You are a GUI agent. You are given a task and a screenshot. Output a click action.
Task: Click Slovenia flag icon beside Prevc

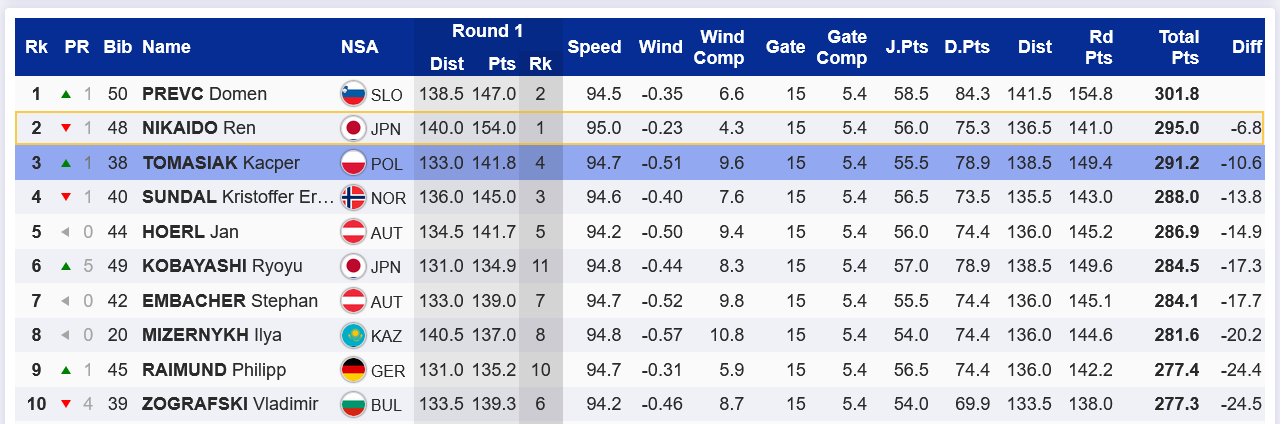click(x=352, y=94)
